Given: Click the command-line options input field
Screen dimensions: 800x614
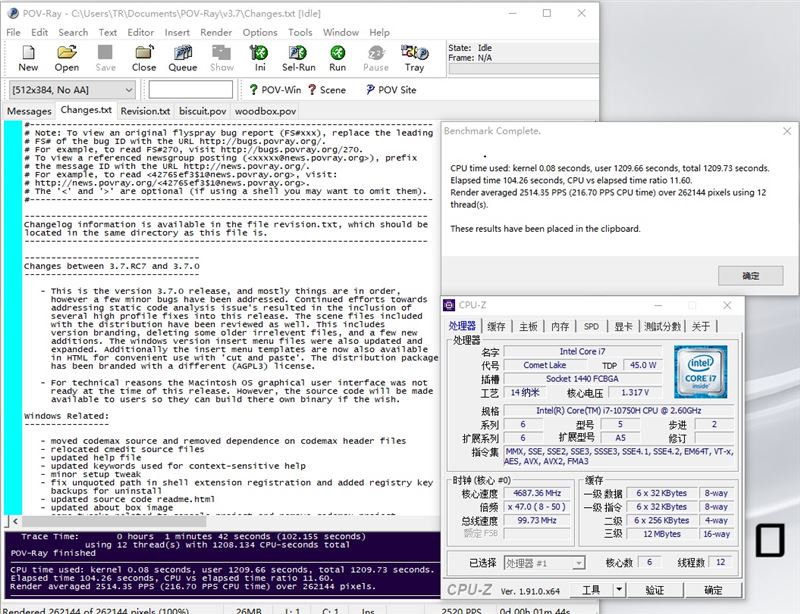Looking at the screenshot, I should coord(191,90).
